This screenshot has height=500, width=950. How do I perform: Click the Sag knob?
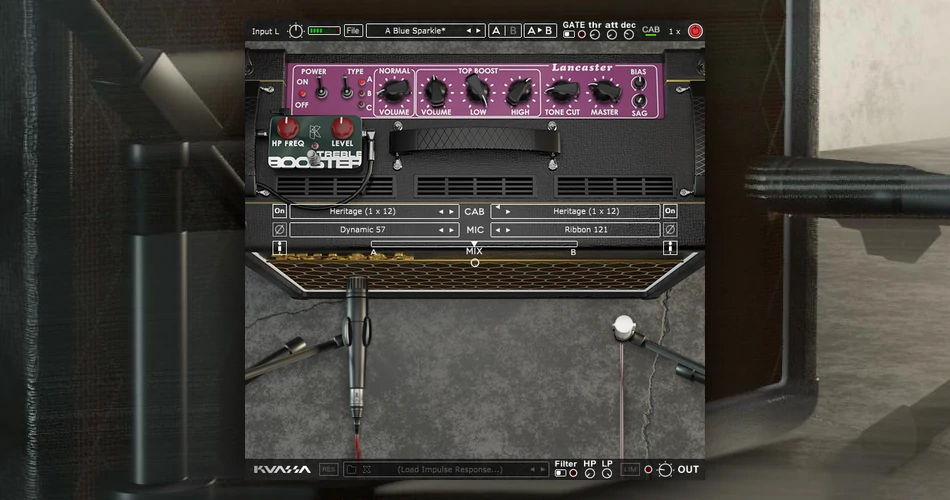tap(639, 101)
